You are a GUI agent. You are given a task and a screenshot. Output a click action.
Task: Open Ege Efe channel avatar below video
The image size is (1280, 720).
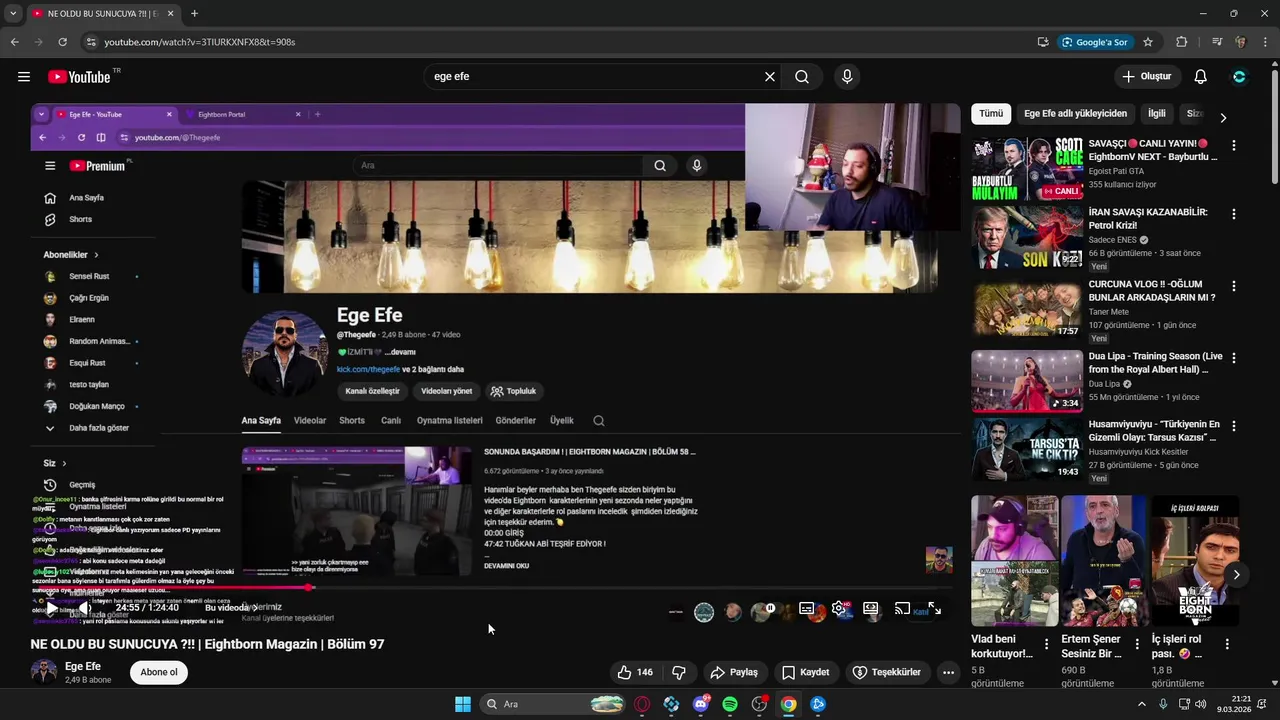(44, 672)
